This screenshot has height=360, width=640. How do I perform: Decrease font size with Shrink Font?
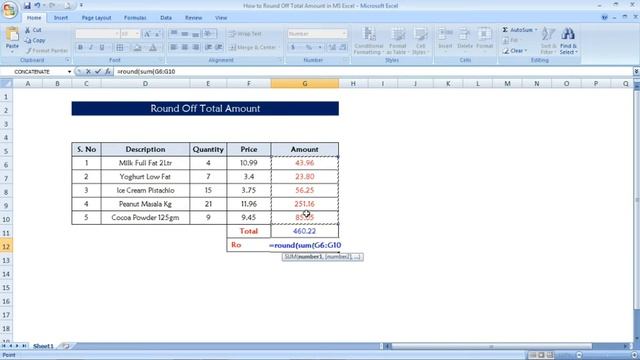tap(157, 34)
